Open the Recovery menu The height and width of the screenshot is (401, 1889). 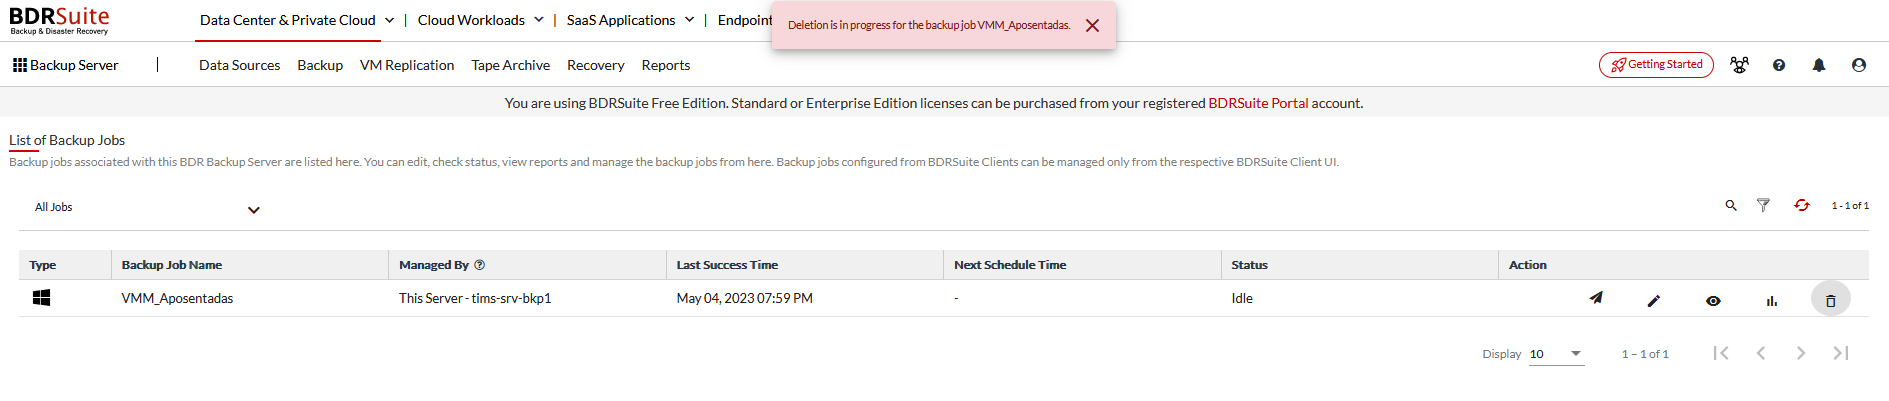point(595,65)
